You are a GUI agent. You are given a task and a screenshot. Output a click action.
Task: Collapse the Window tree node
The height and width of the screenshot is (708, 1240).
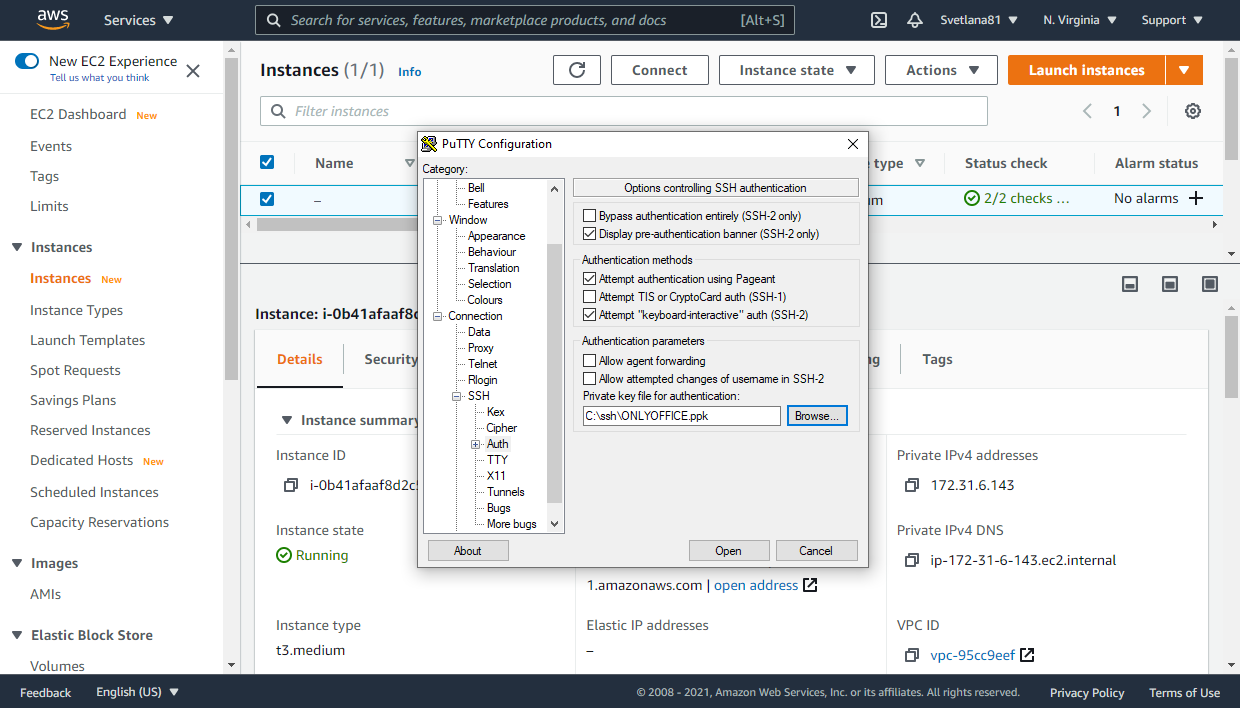437,220
